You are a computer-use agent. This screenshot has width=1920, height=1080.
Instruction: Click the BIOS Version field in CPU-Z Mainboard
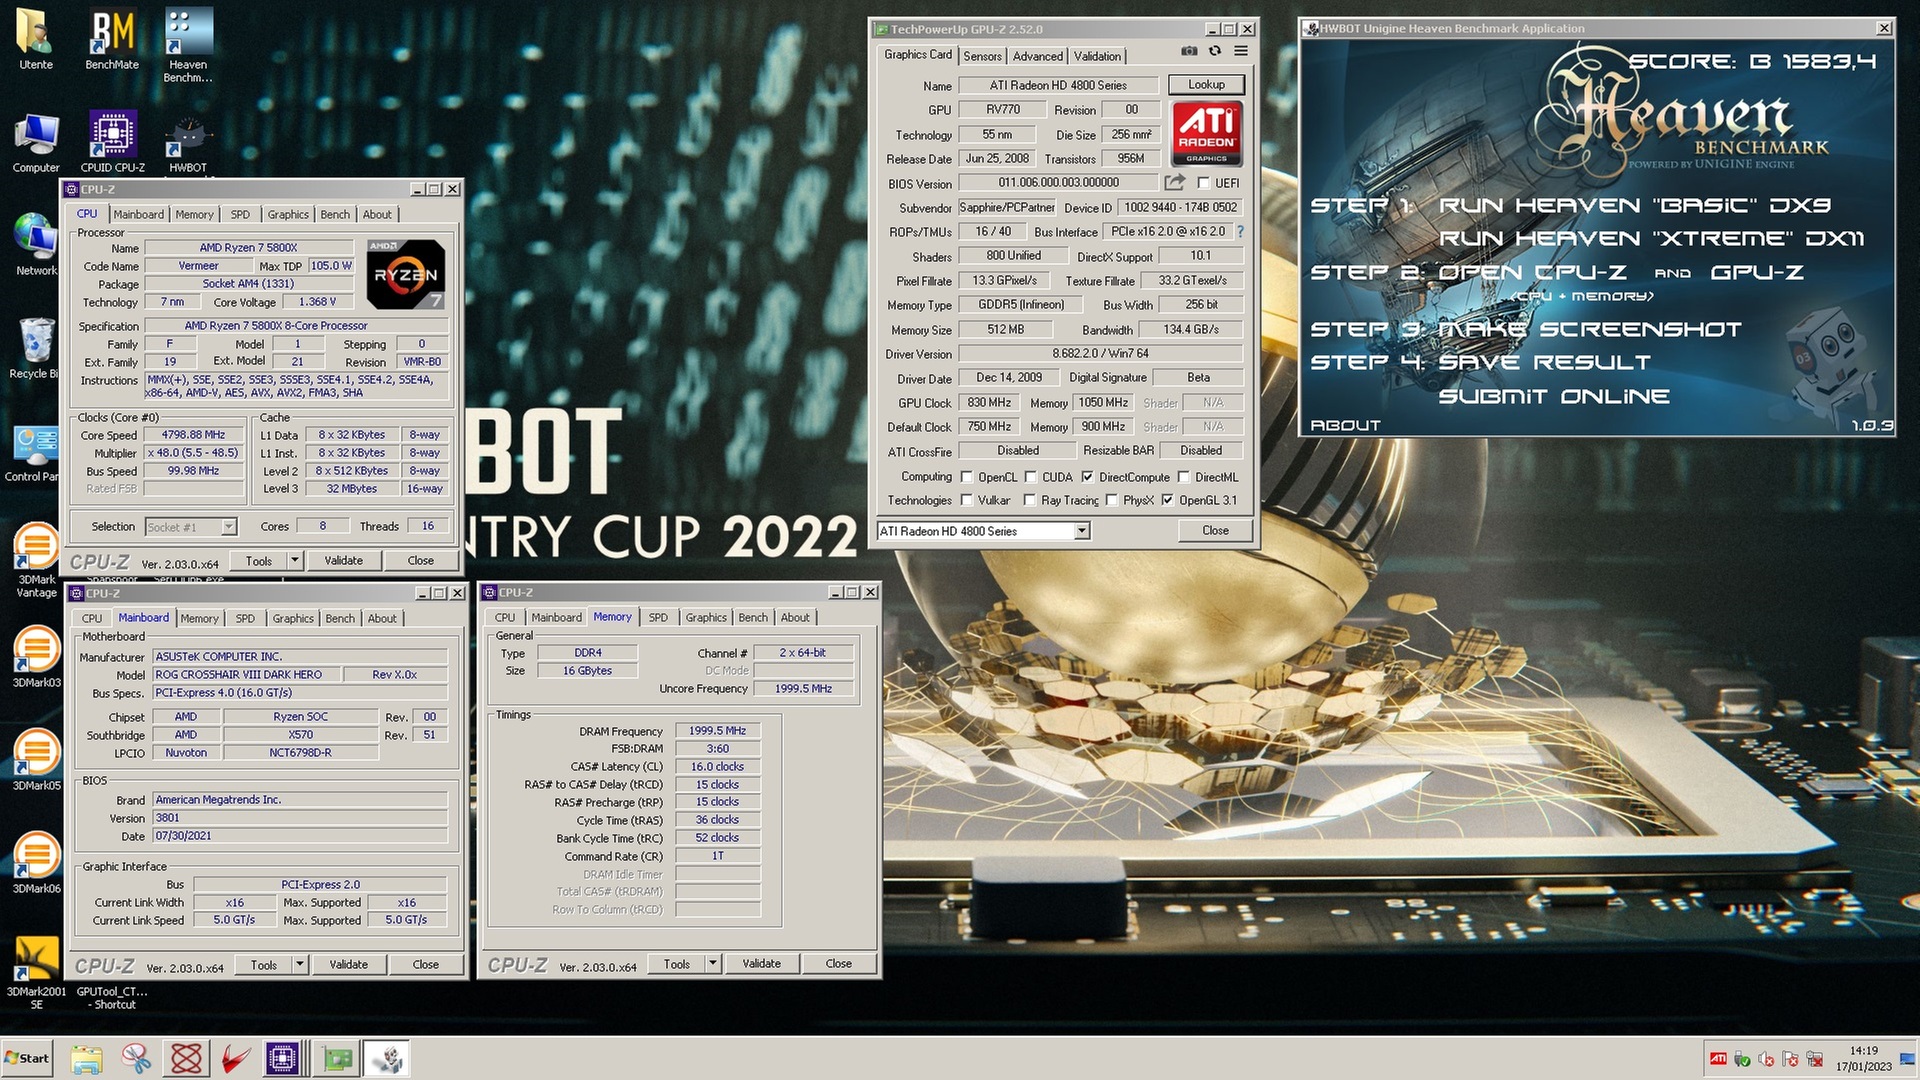click(x=299, y=817)
